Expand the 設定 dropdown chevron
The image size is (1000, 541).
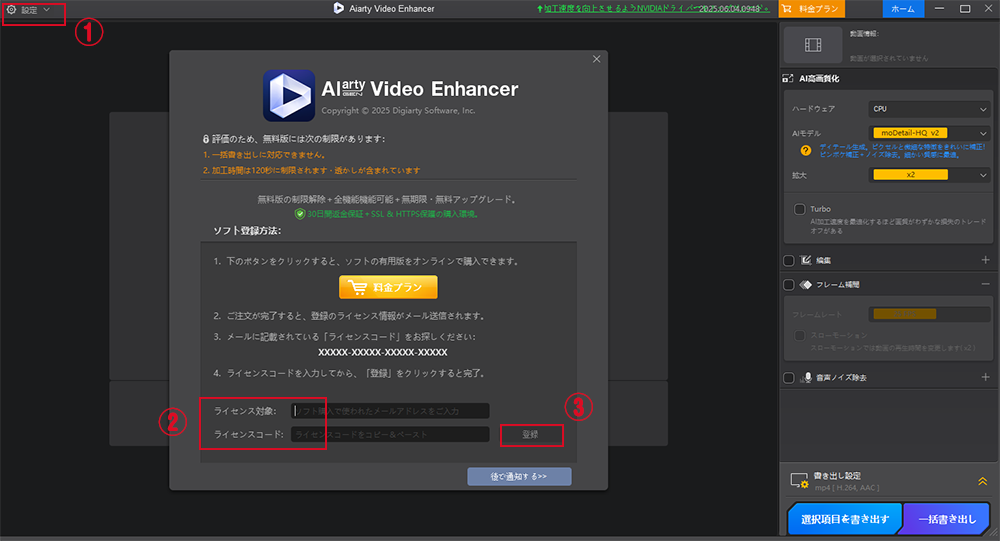47,10
